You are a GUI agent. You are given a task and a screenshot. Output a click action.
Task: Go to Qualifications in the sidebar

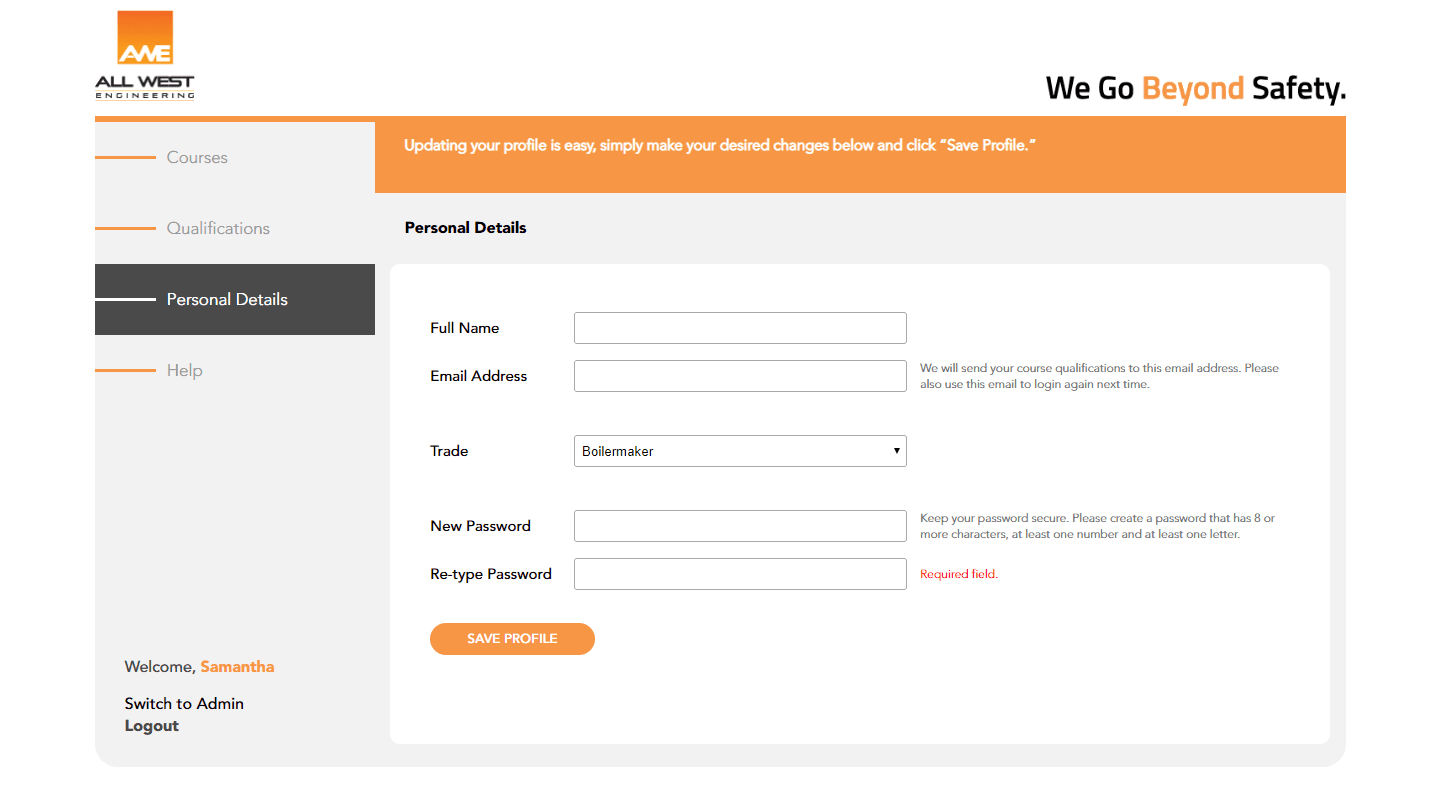218,229
